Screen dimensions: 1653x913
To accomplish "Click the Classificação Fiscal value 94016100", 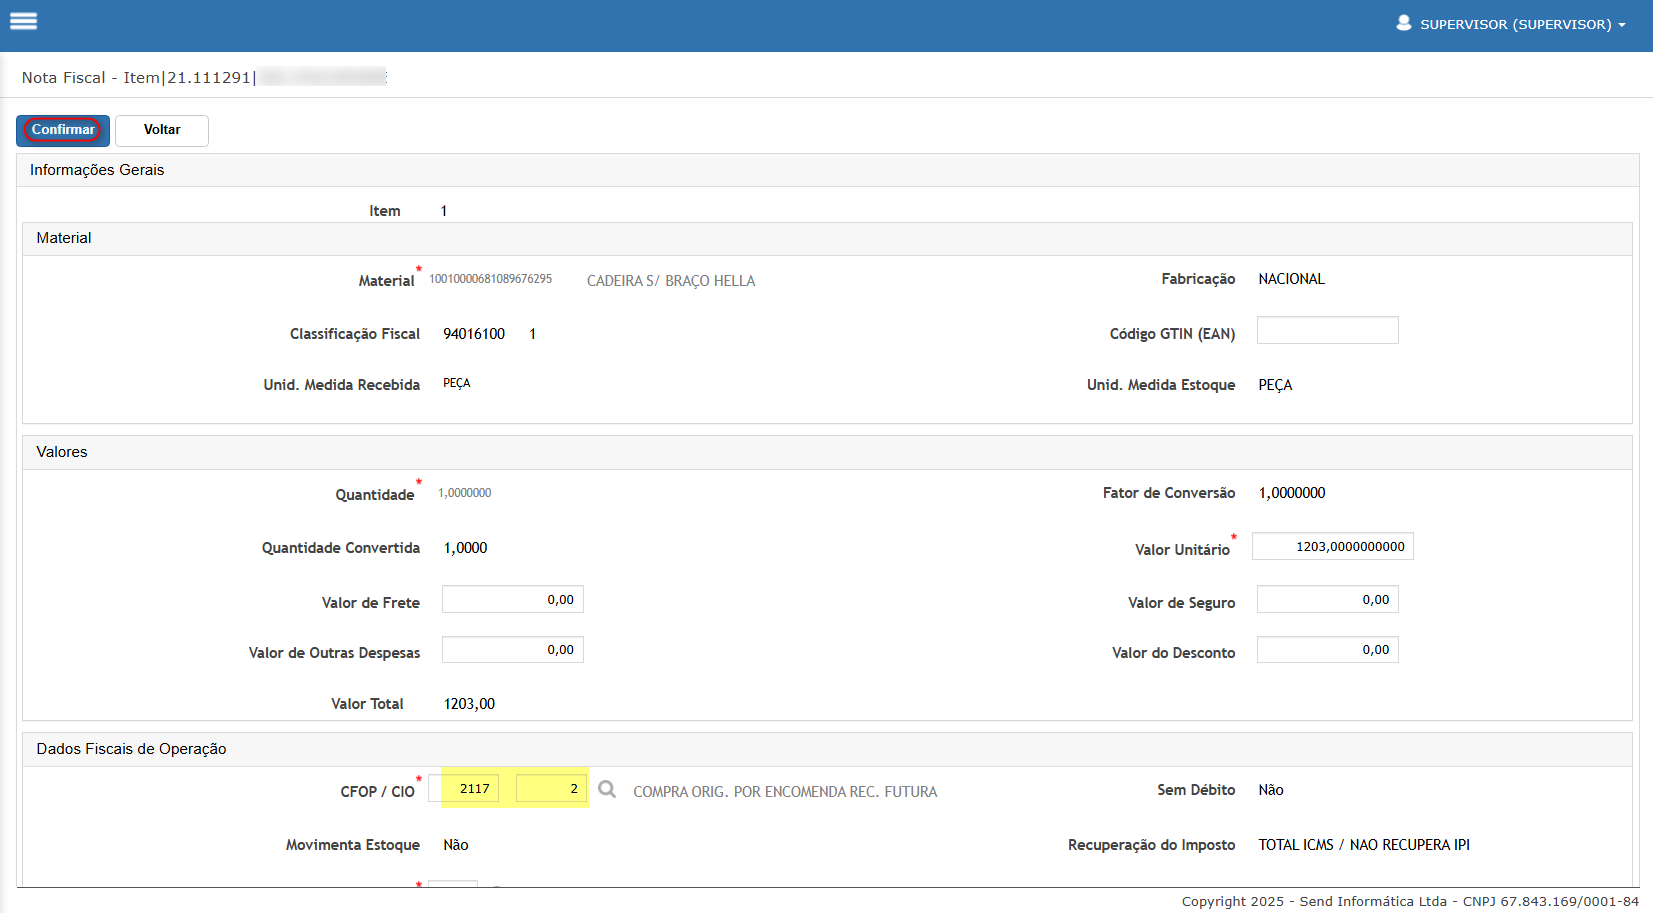I will (474, 334).
